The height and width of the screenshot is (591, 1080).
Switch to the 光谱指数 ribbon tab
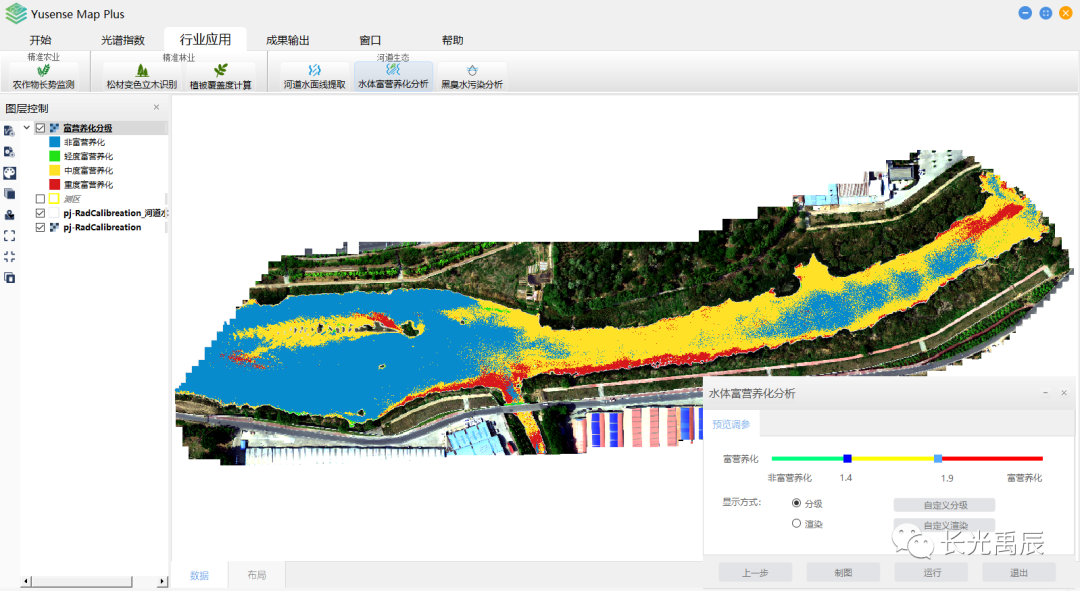[123, 40]
